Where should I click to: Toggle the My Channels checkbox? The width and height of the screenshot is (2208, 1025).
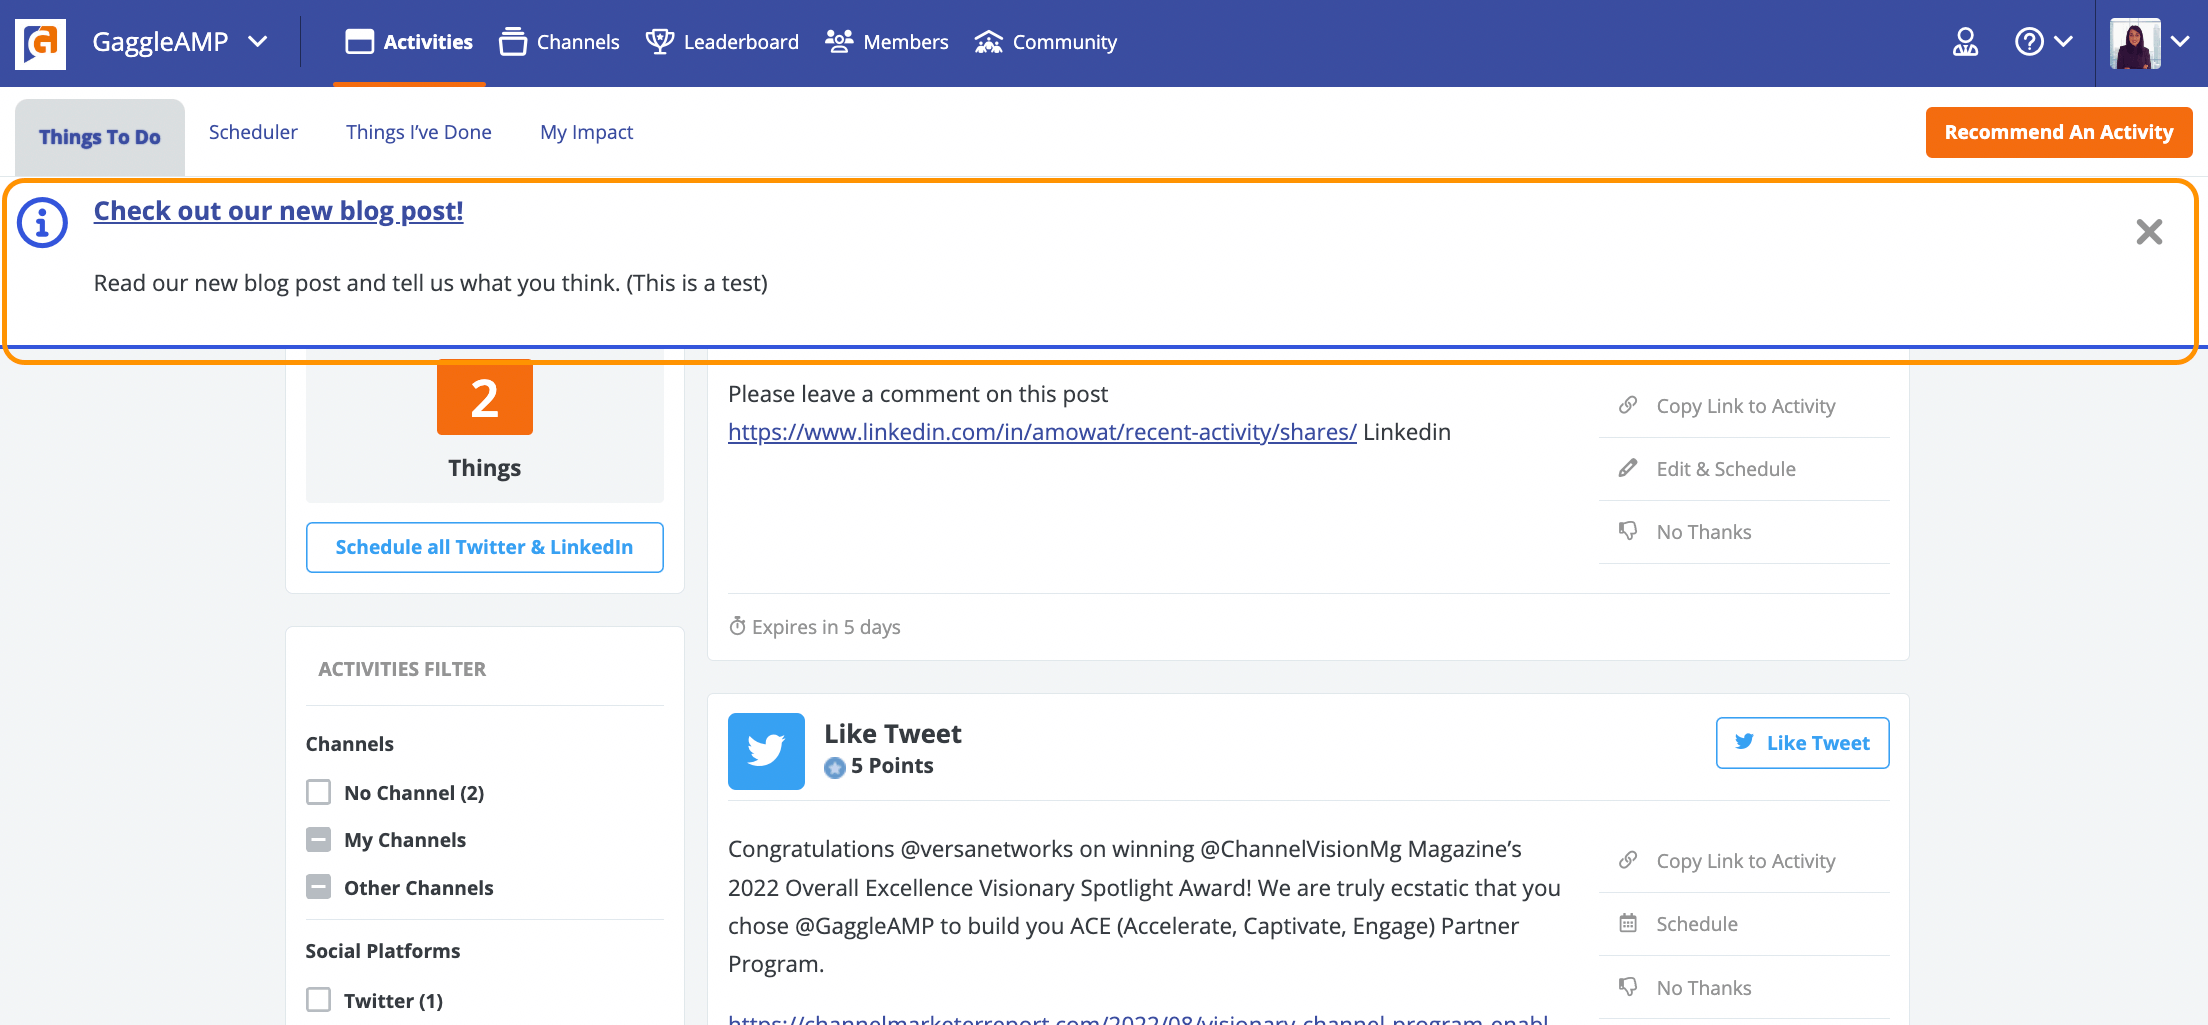(318, 839)
